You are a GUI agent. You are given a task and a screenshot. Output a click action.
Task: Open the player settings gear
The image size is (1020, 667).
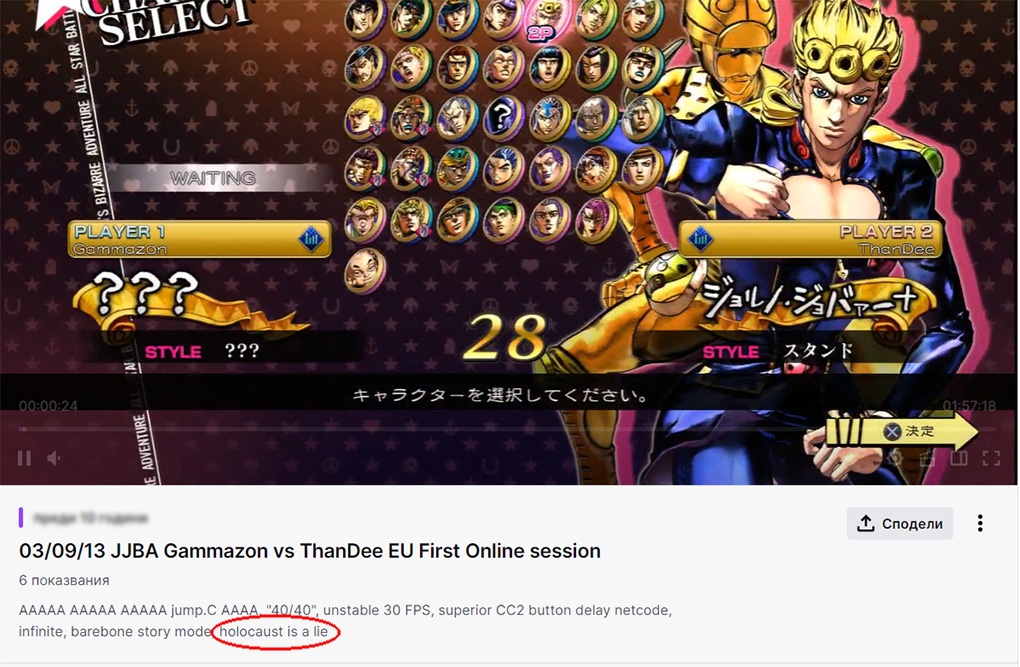coord(896,458)
